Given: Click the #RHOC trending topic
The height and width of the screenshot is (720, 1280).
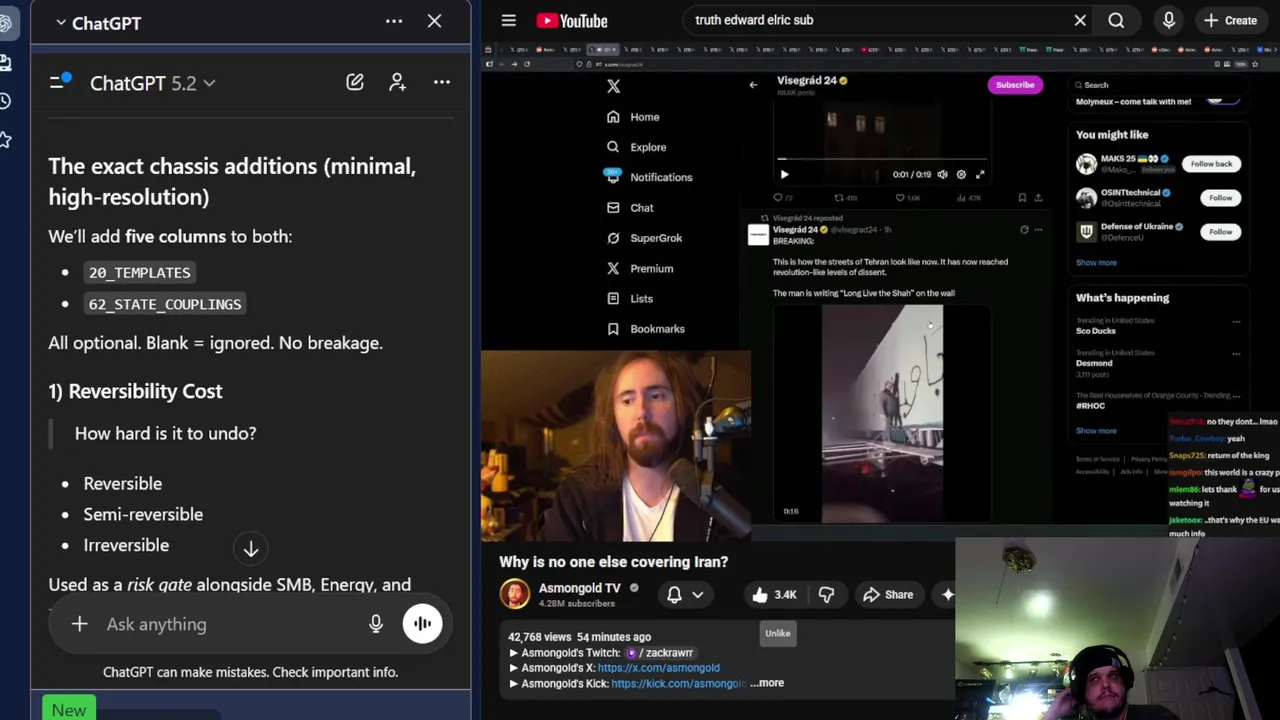Looking at the screenshot, I should click(1090, 406).
